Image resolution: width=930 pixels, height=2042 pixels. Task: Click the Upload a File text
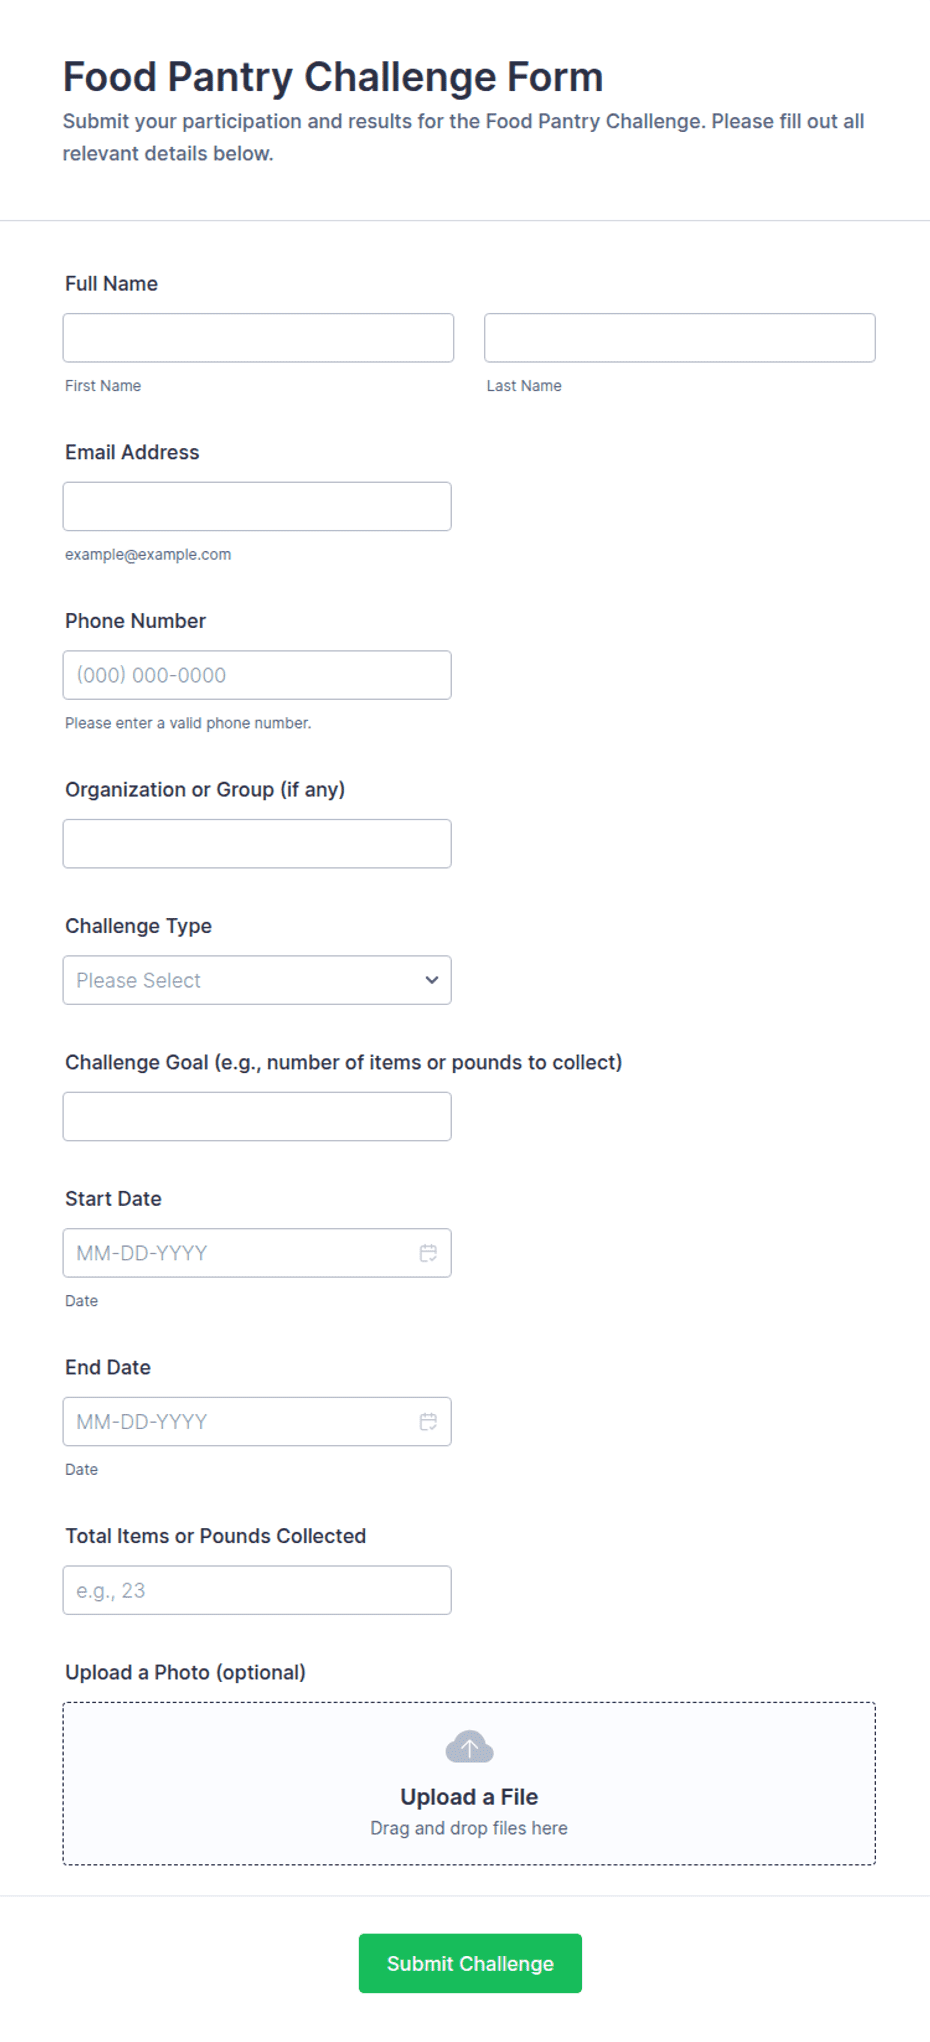(469, 1797)
